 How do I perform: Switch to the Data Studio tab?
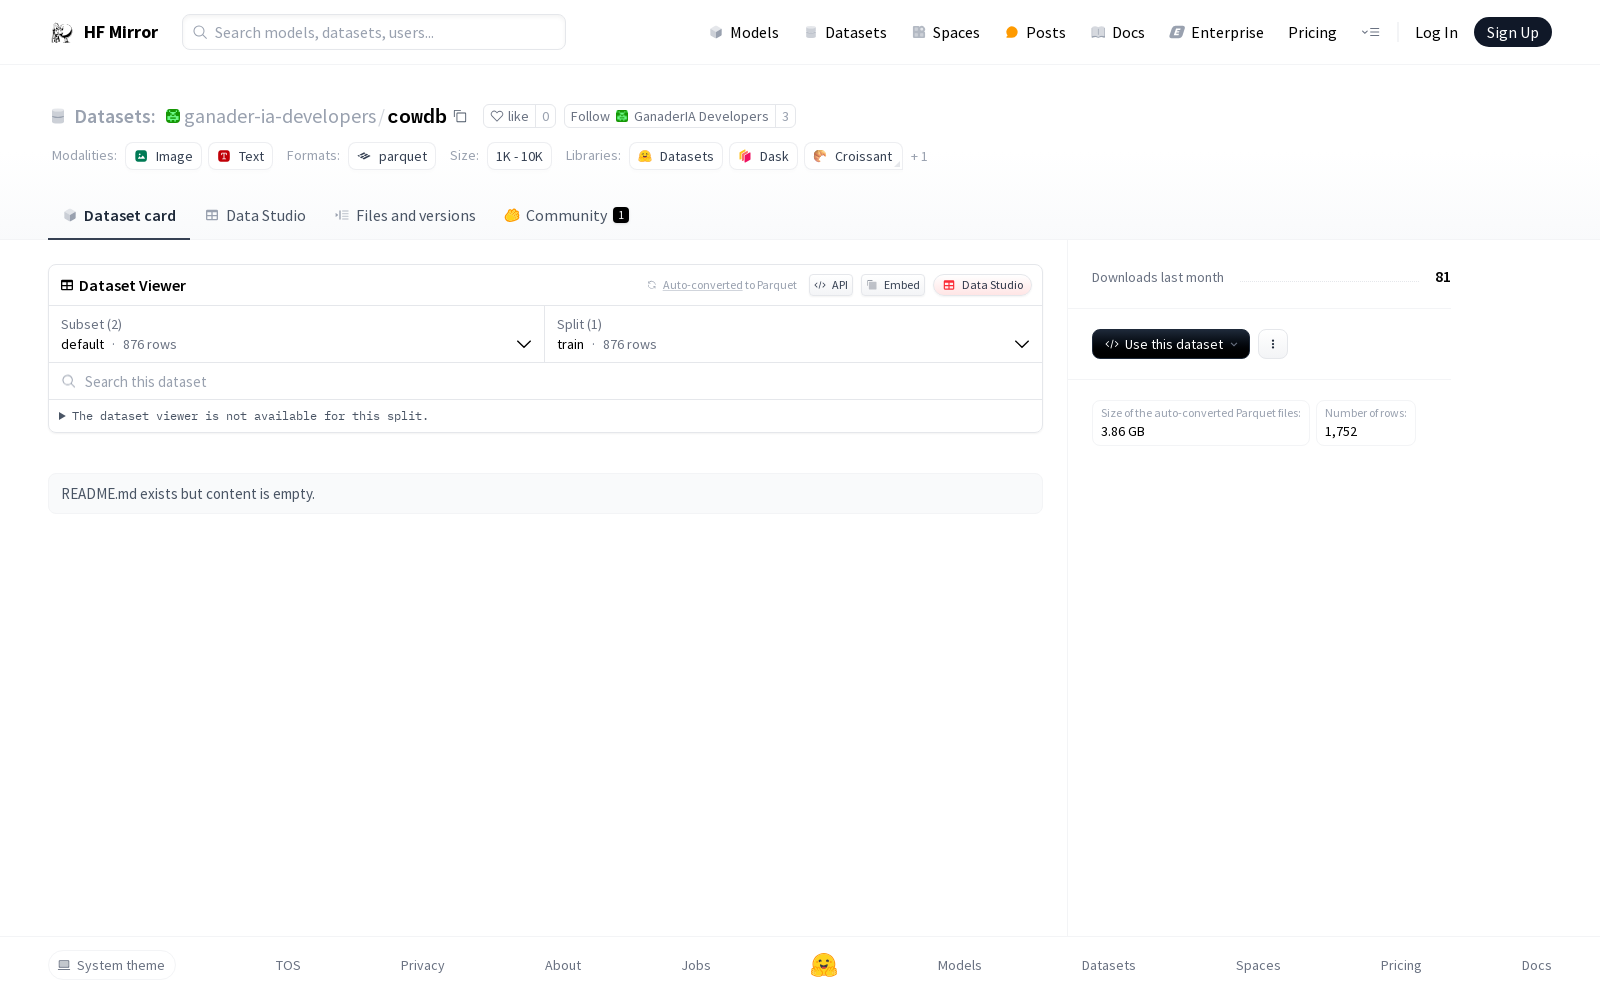click(256, 215)
